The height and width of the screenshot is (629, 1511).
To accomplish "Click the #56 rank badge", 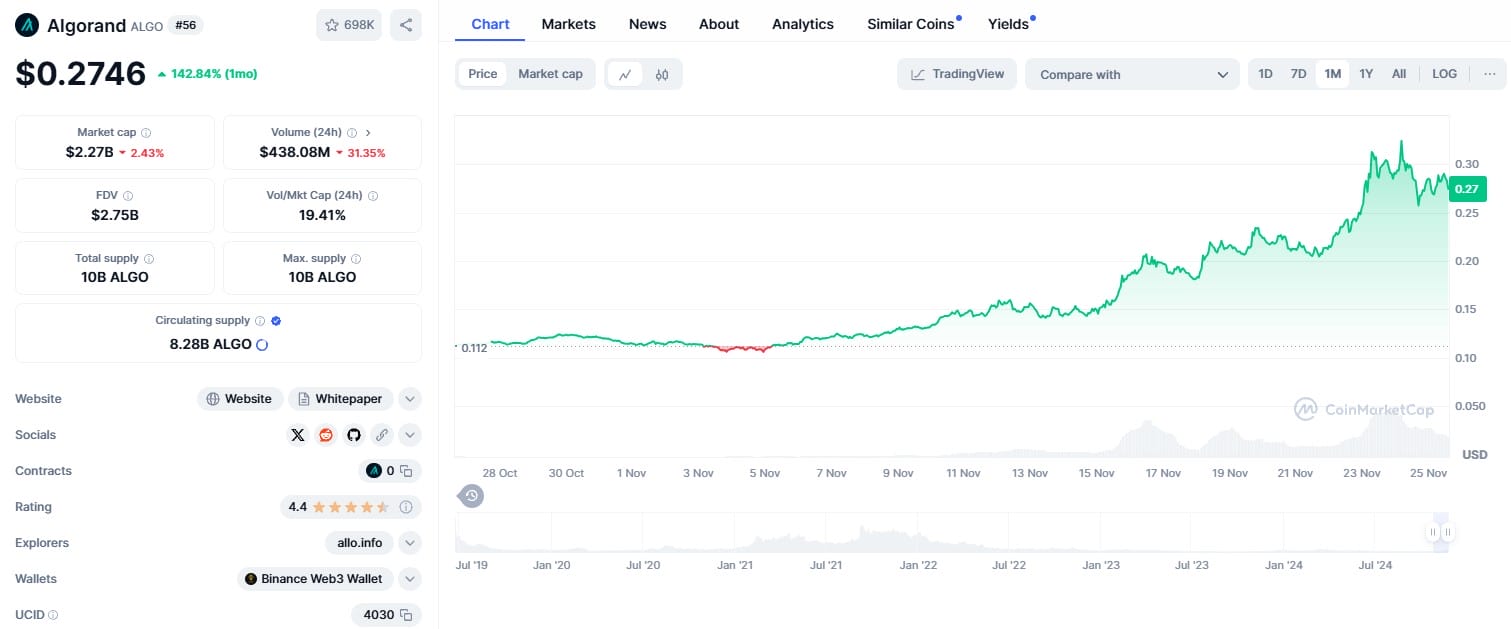I will (185, 25).
